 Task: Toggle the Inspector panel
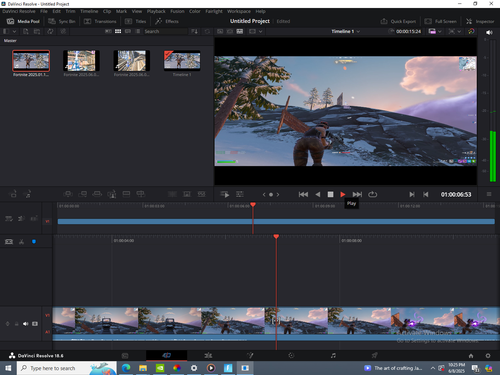pyautogui.click(x=480, y=21)
